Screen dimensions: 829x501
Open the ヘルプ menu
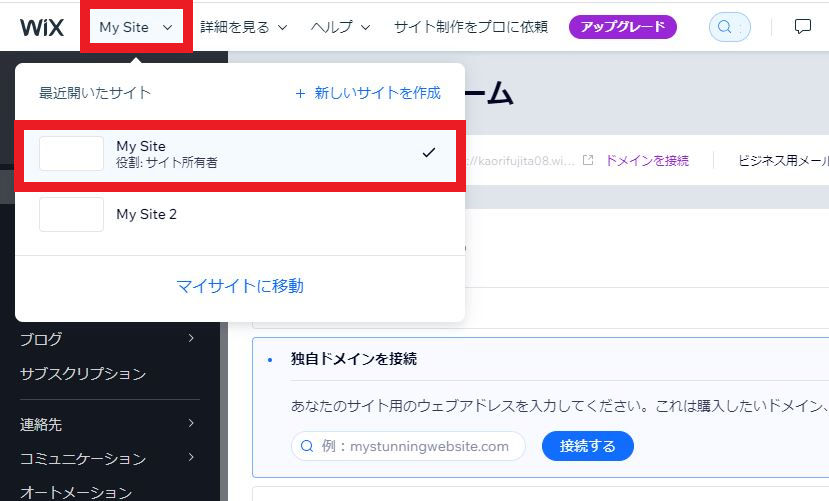coord(340,27)
